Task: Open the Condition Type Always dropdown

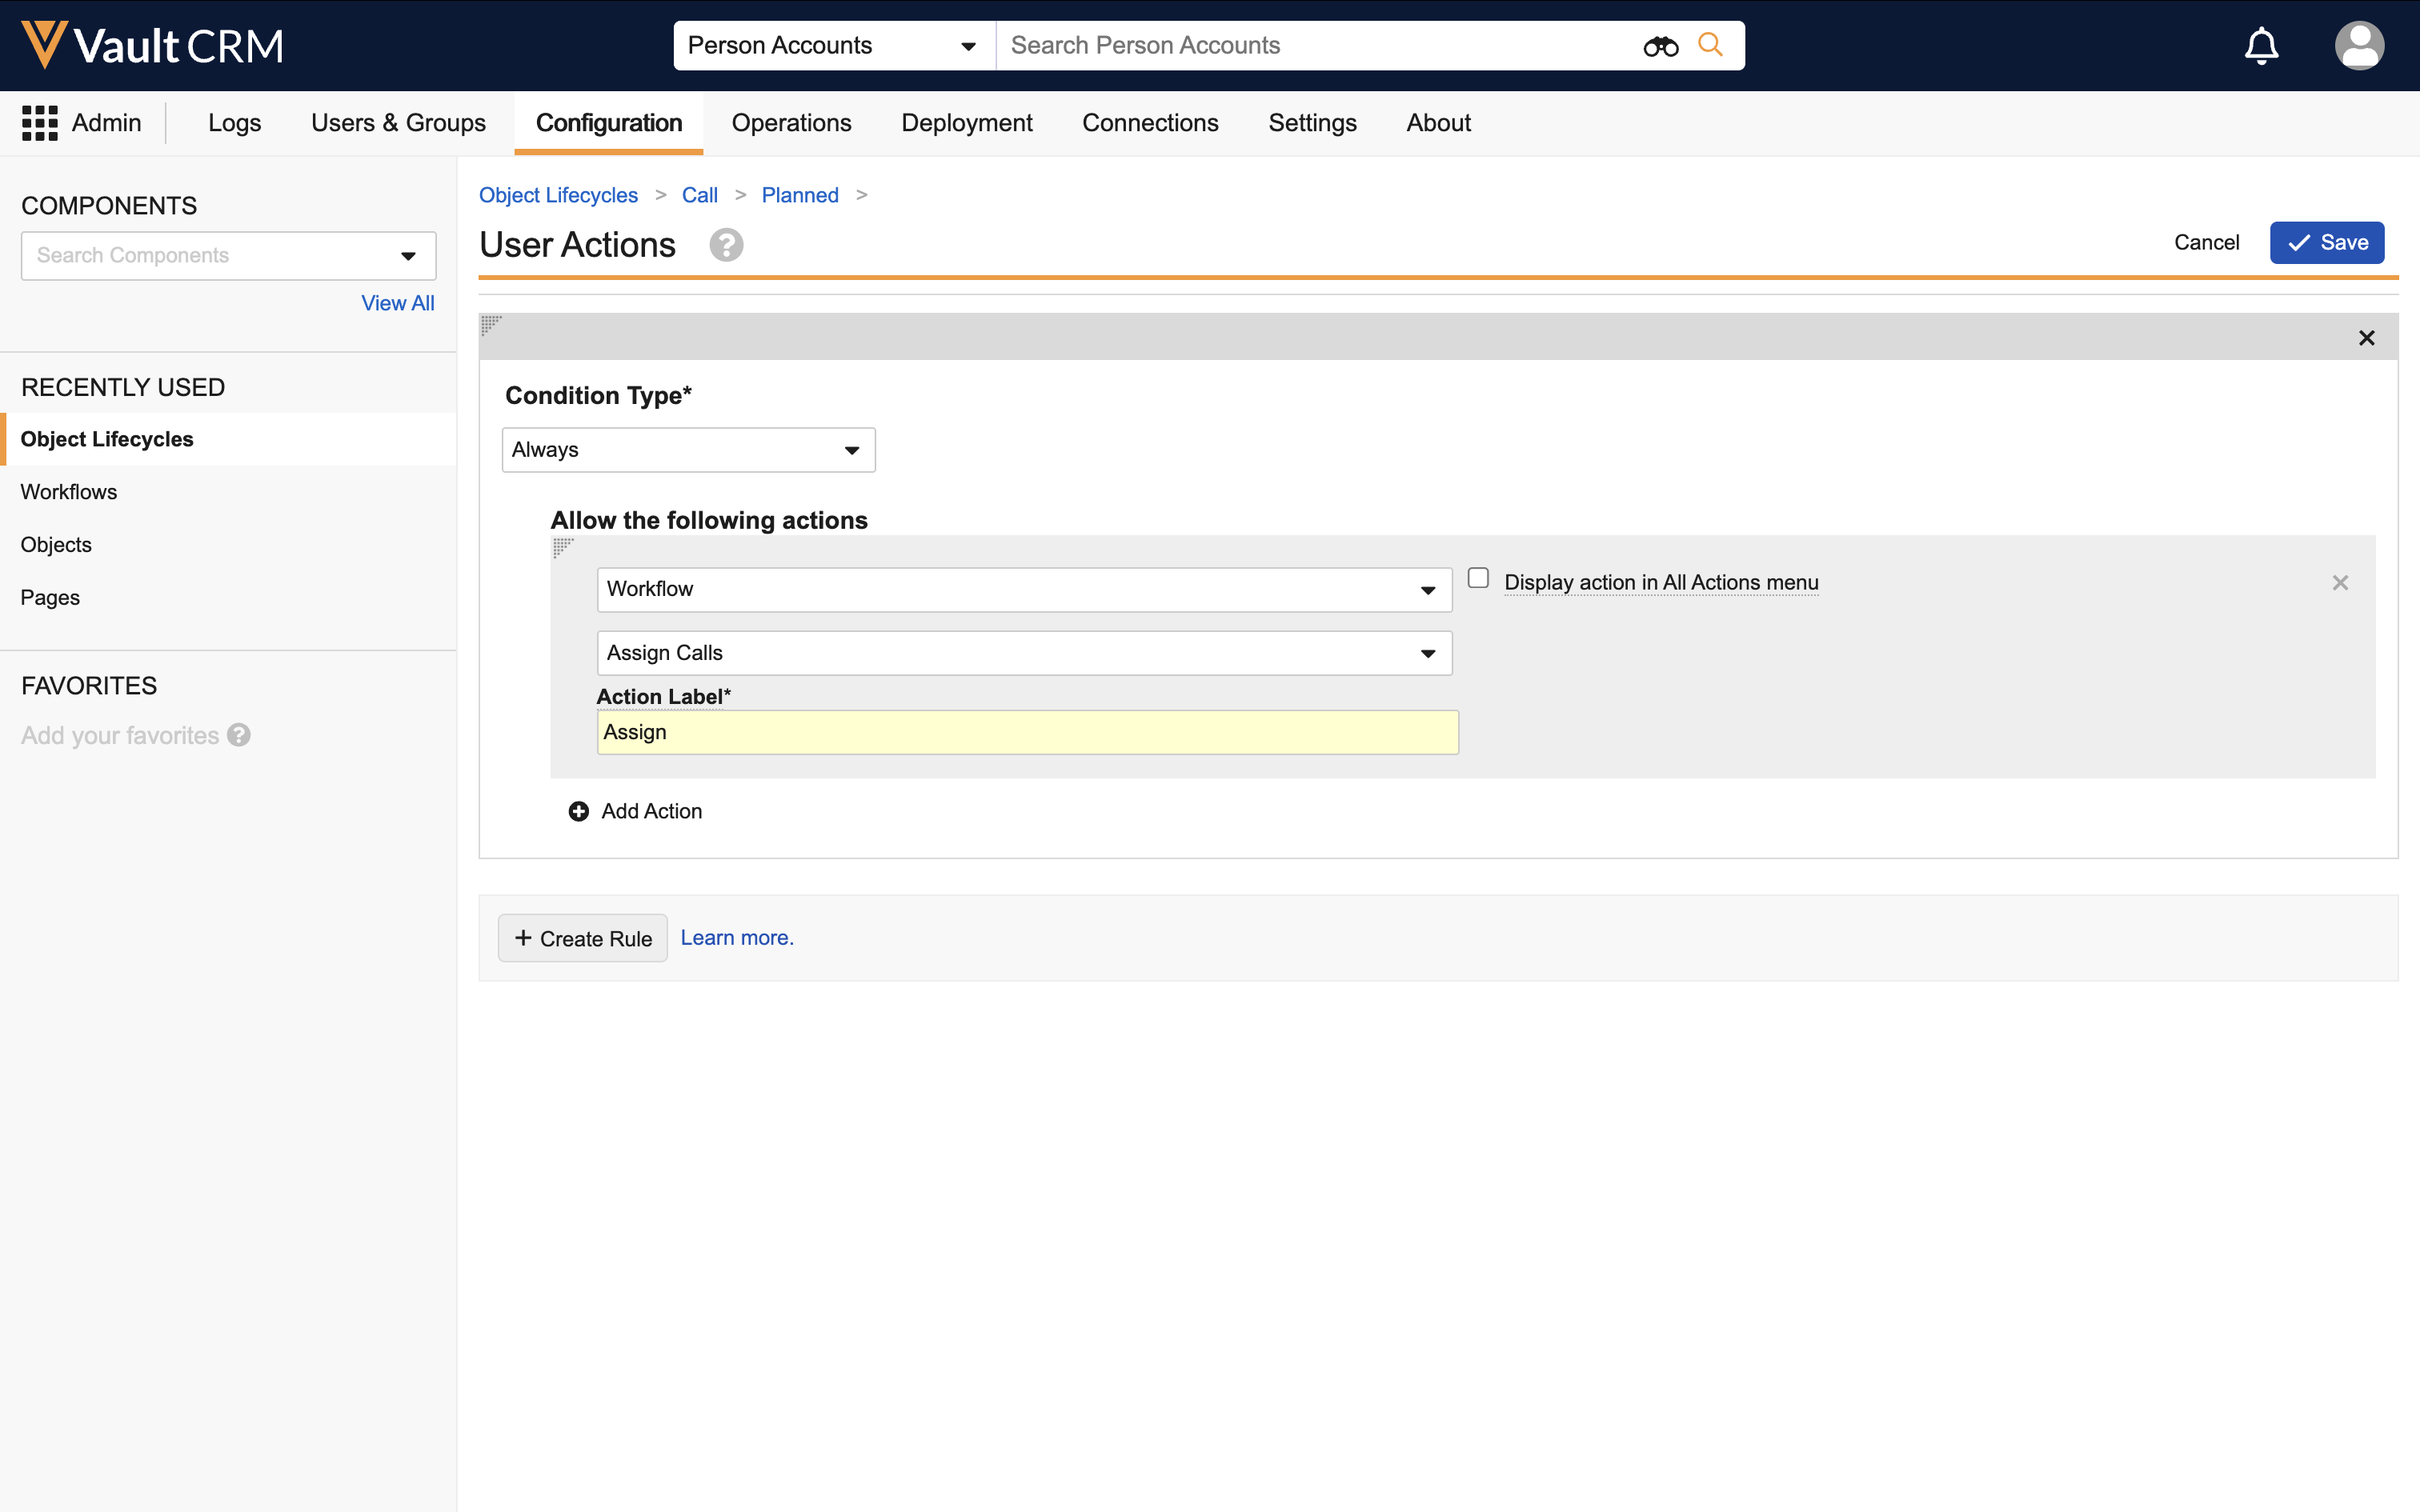Action: point(688,450)
